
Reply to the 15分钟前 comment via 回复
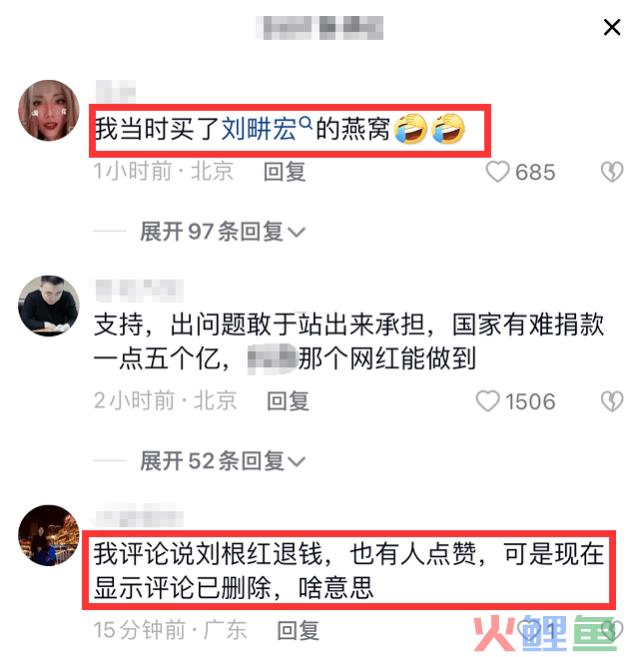coord(298,630)
